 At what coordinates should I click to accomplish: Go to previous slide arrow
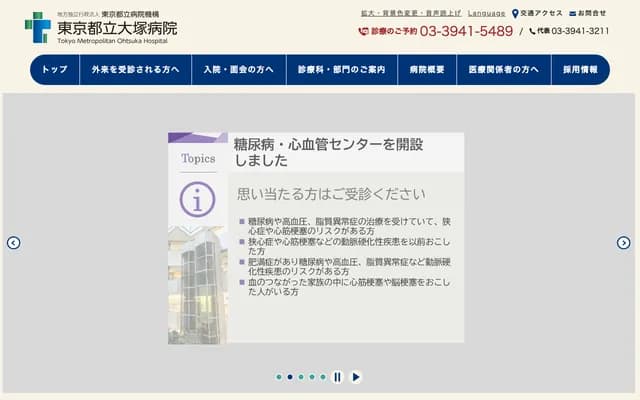tap(13, 243)
